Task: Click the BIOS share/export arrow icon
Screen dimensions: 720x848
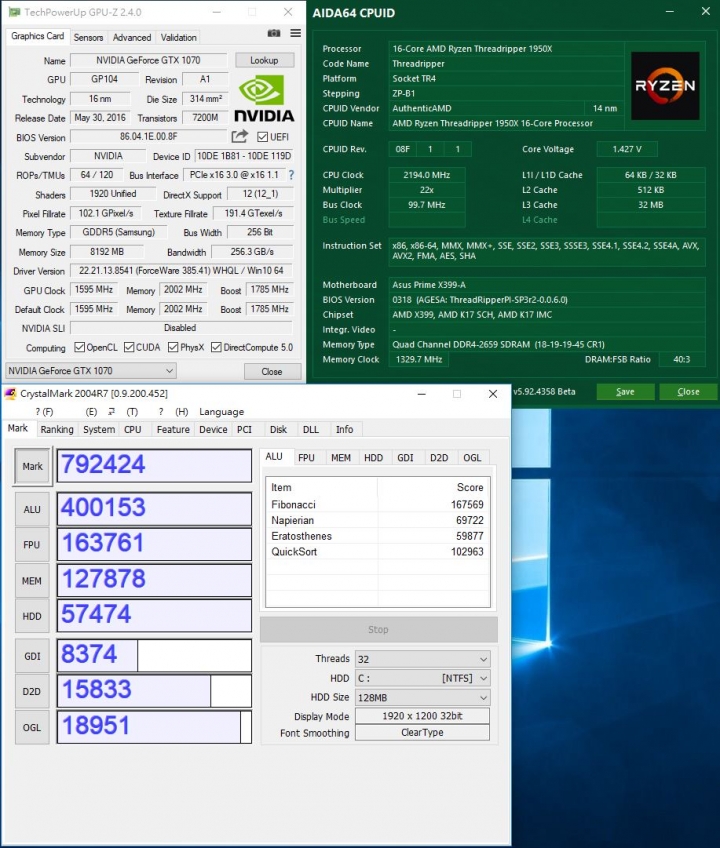Action: pyautogui.click(x=240, y=136)
